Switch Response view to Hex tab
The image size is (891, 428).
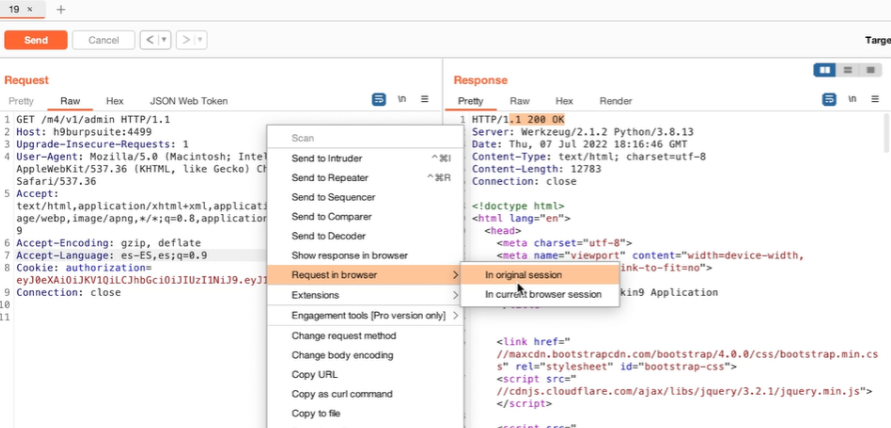click(x=564, y=101)
